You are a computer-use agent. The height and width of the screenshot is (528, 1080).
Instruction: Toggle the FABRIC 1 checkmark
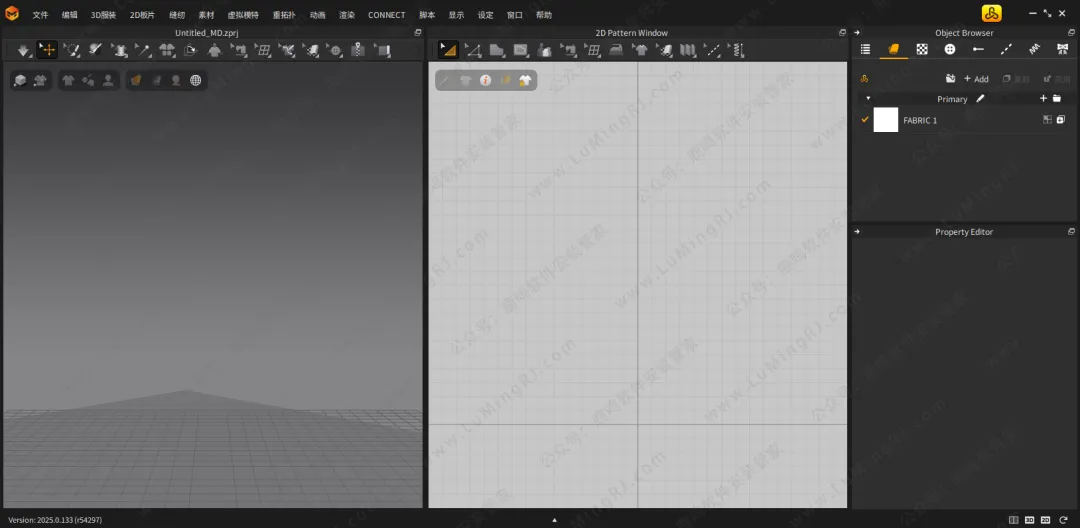tap(865, 120)
